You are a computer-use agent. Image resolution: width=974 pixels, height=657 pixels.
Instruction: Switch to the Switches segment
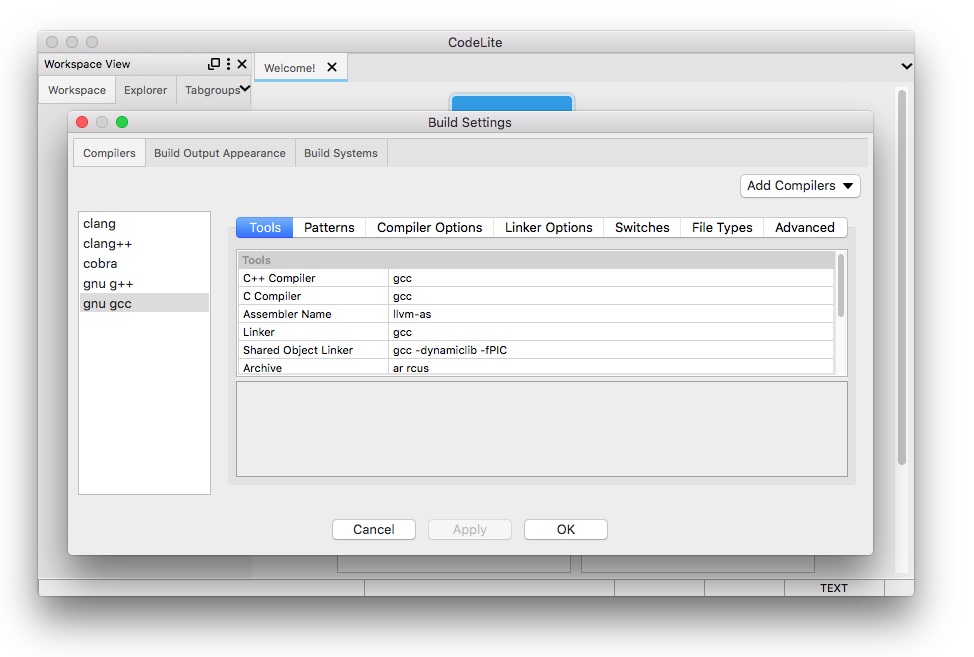click(x=642, y=227)
